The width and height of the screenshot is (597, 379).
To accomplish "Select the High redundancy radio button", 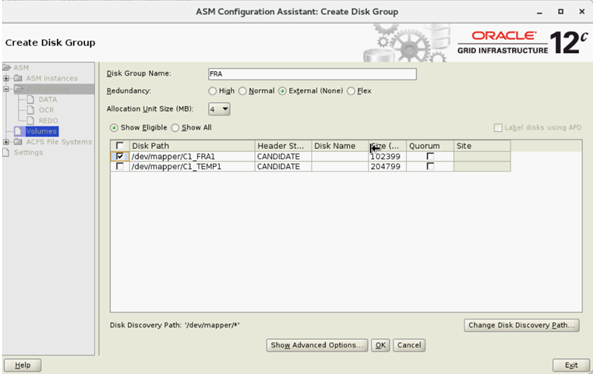I will point(212,91).
